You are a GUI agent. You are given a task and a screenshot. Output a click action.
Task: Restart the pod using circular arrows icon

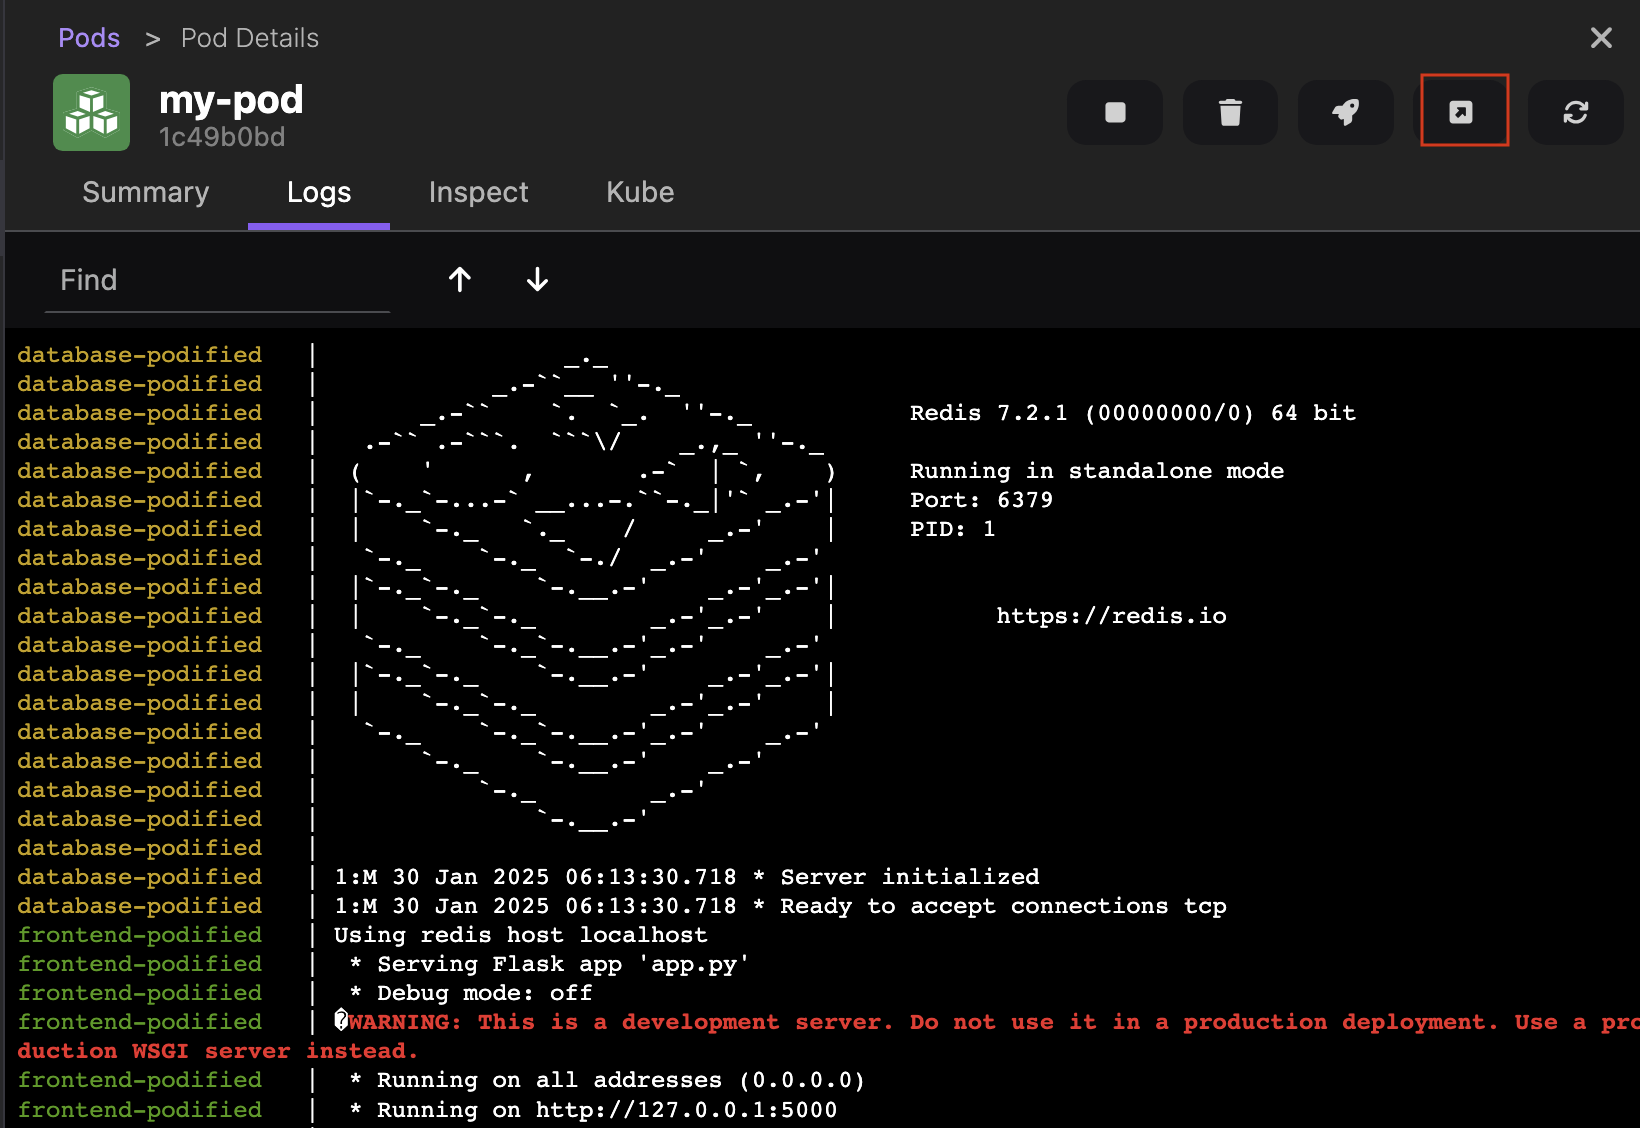click(x=1575, y=112)
